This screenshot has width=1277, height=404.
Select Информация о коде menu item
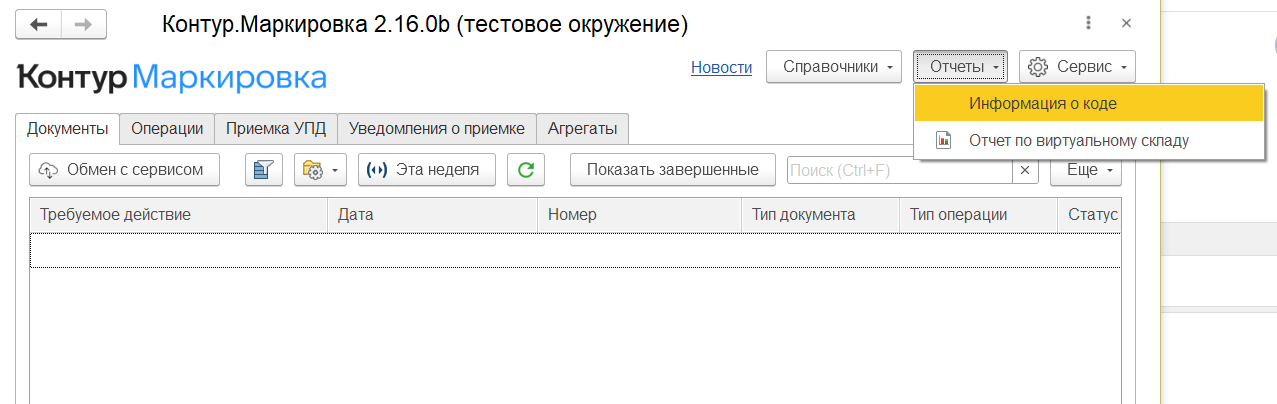pos(1089,103)
